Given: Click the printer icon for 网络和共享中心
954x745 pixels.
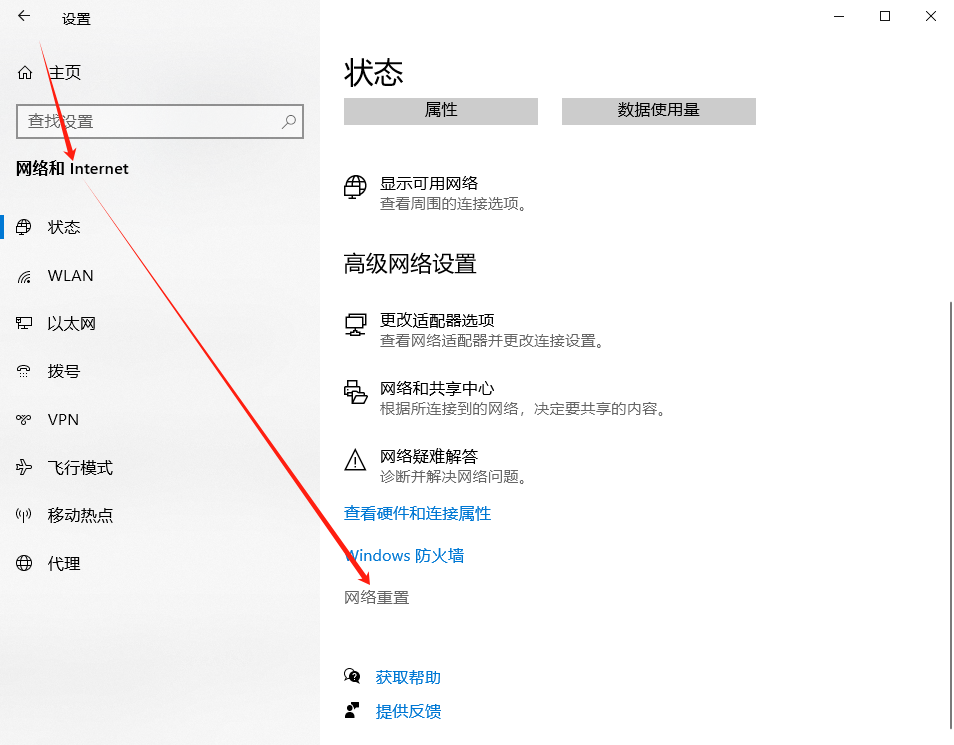Looking at the screenshot, I should click(x=355, y=392).
